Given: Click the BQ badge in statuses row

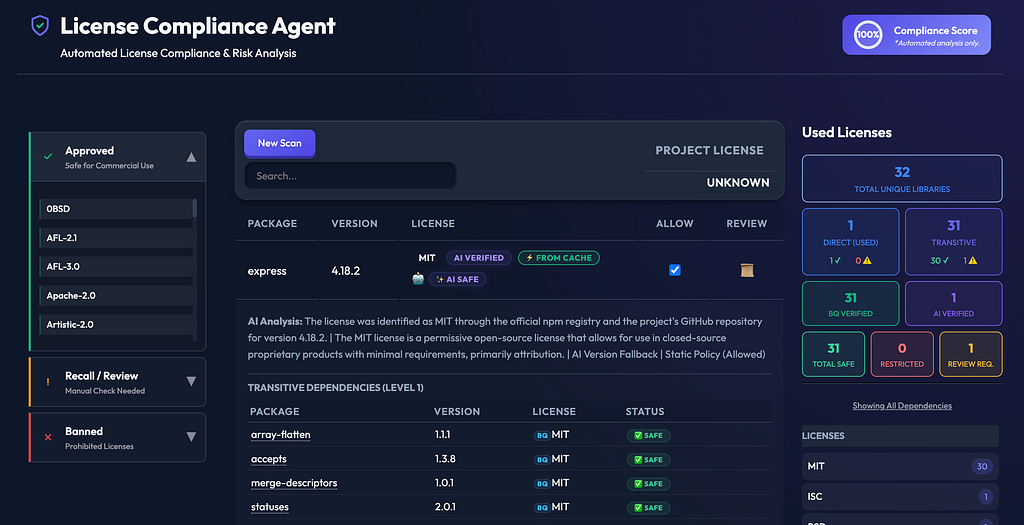Looking at the screenshot, I should 542,507.
